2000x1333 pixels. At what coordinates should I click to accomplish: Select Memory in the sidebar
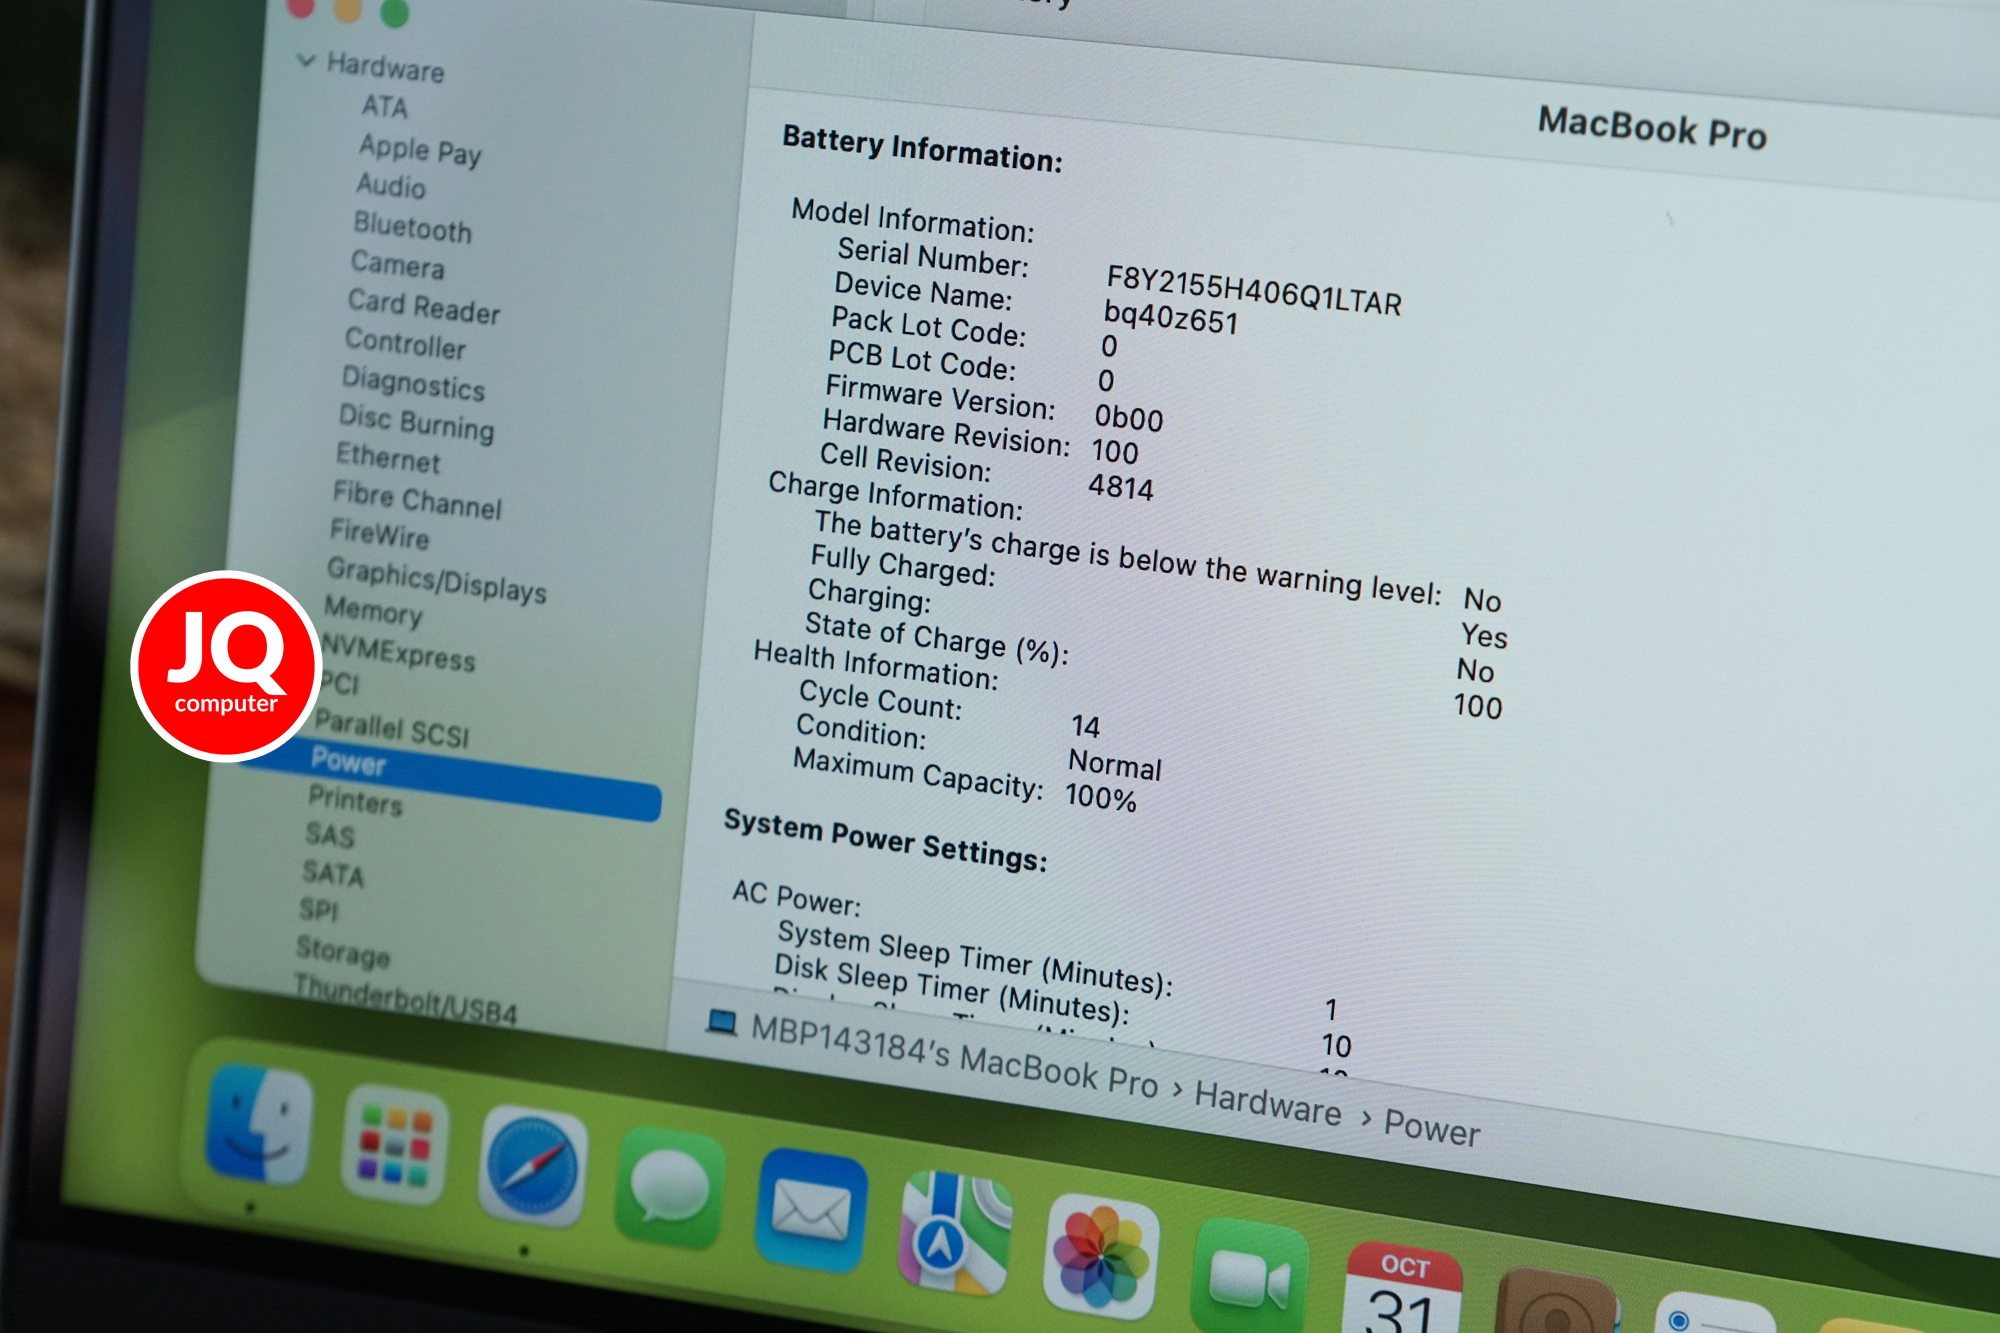pyautogui.click(x=373, y=610)
